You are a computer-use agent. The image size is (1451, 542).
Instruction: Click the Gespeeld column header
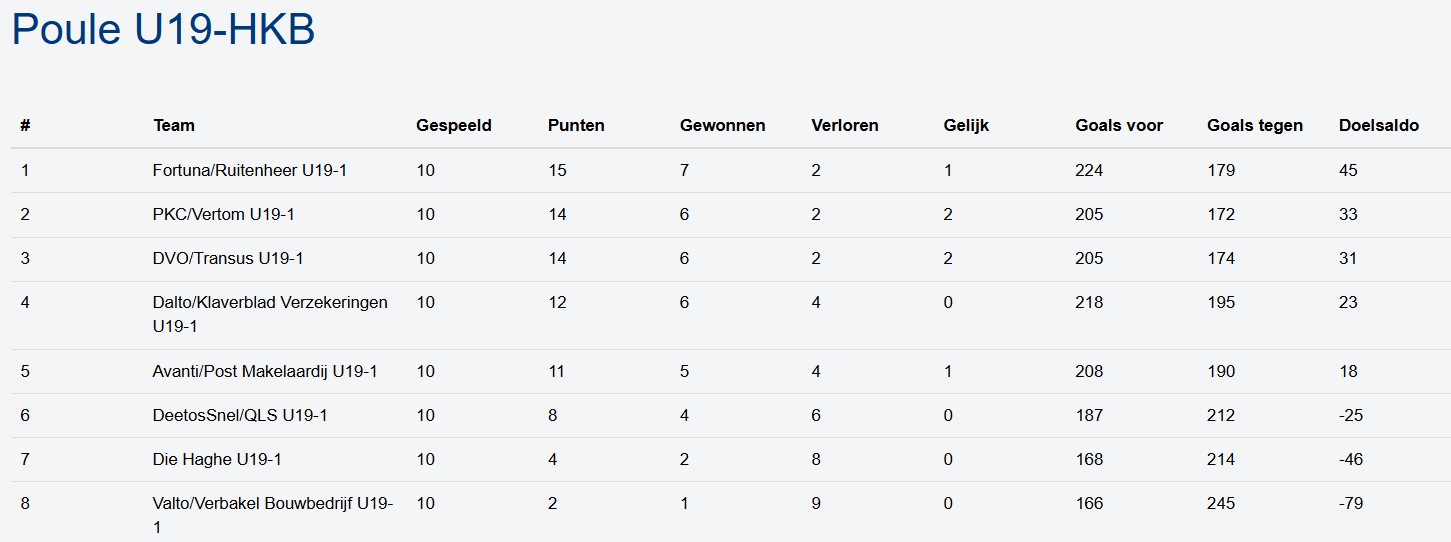point(454,126)
